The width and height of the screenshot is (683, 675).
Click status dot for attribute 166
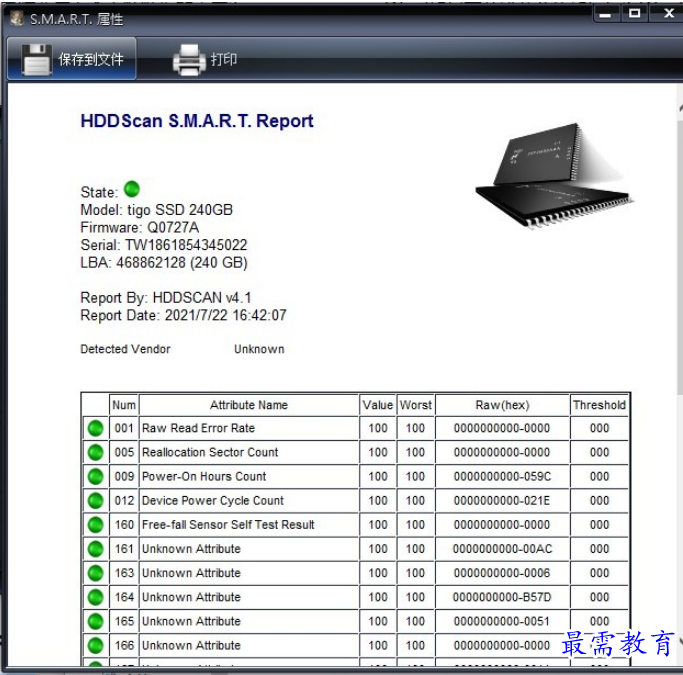coord(95,645)
